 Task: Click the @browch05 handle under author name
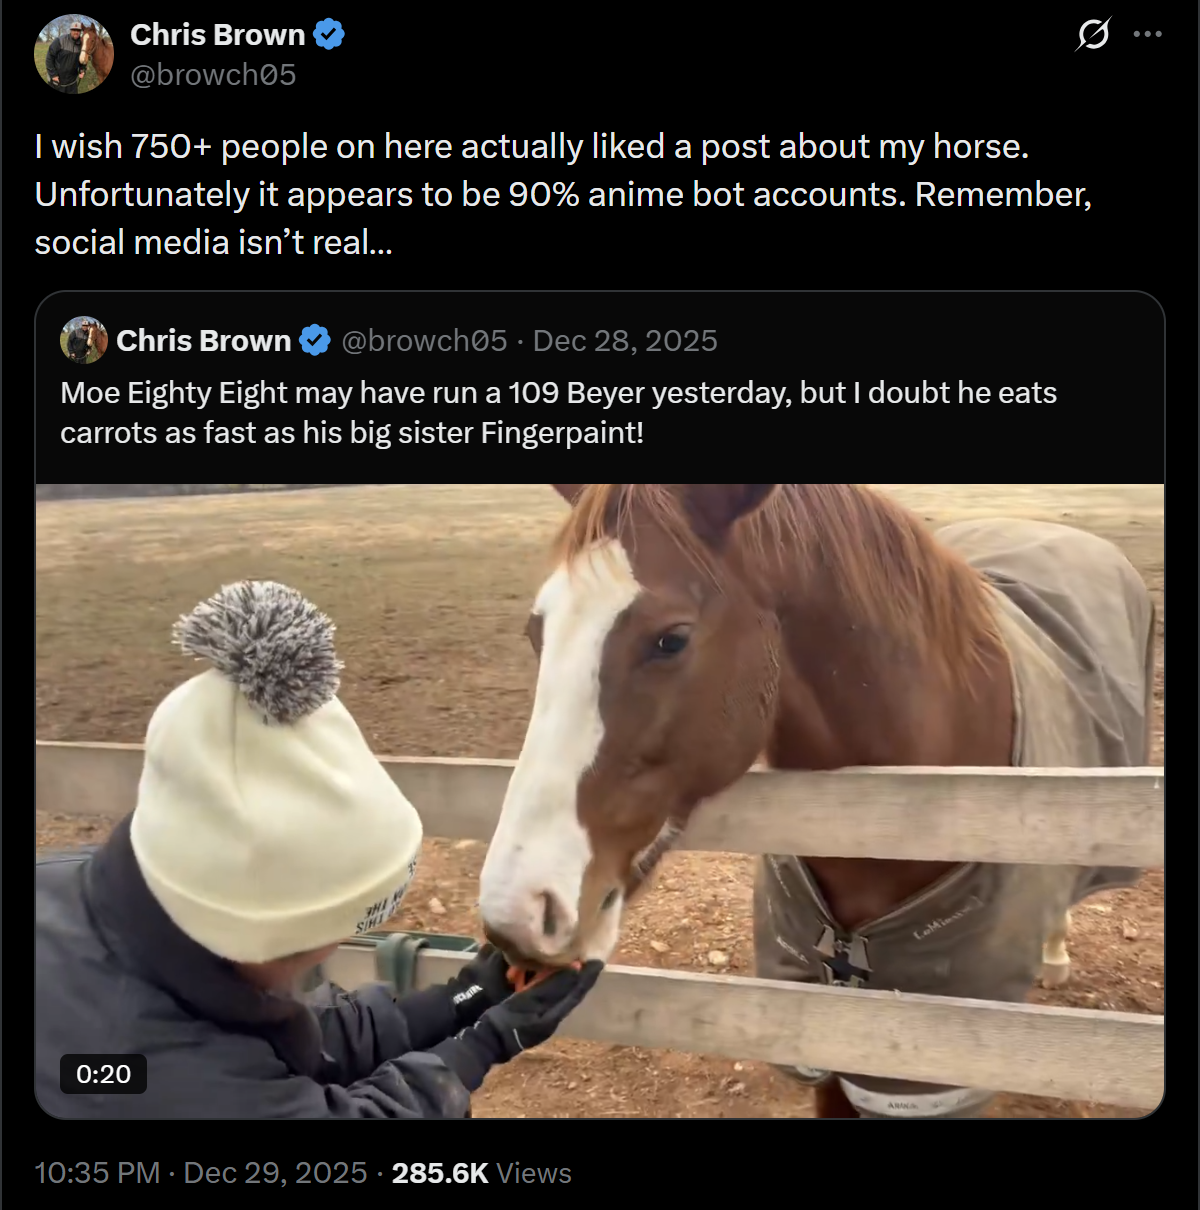click(213, 75)
